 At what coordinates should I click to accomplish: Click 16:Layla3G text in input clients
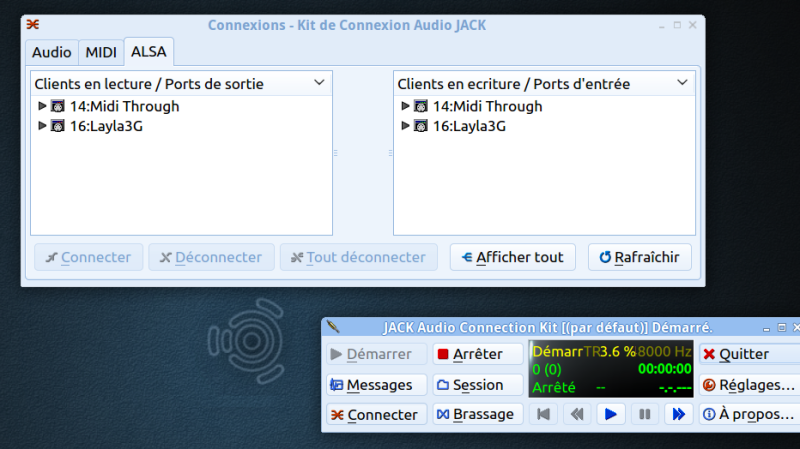click(469, 126)
